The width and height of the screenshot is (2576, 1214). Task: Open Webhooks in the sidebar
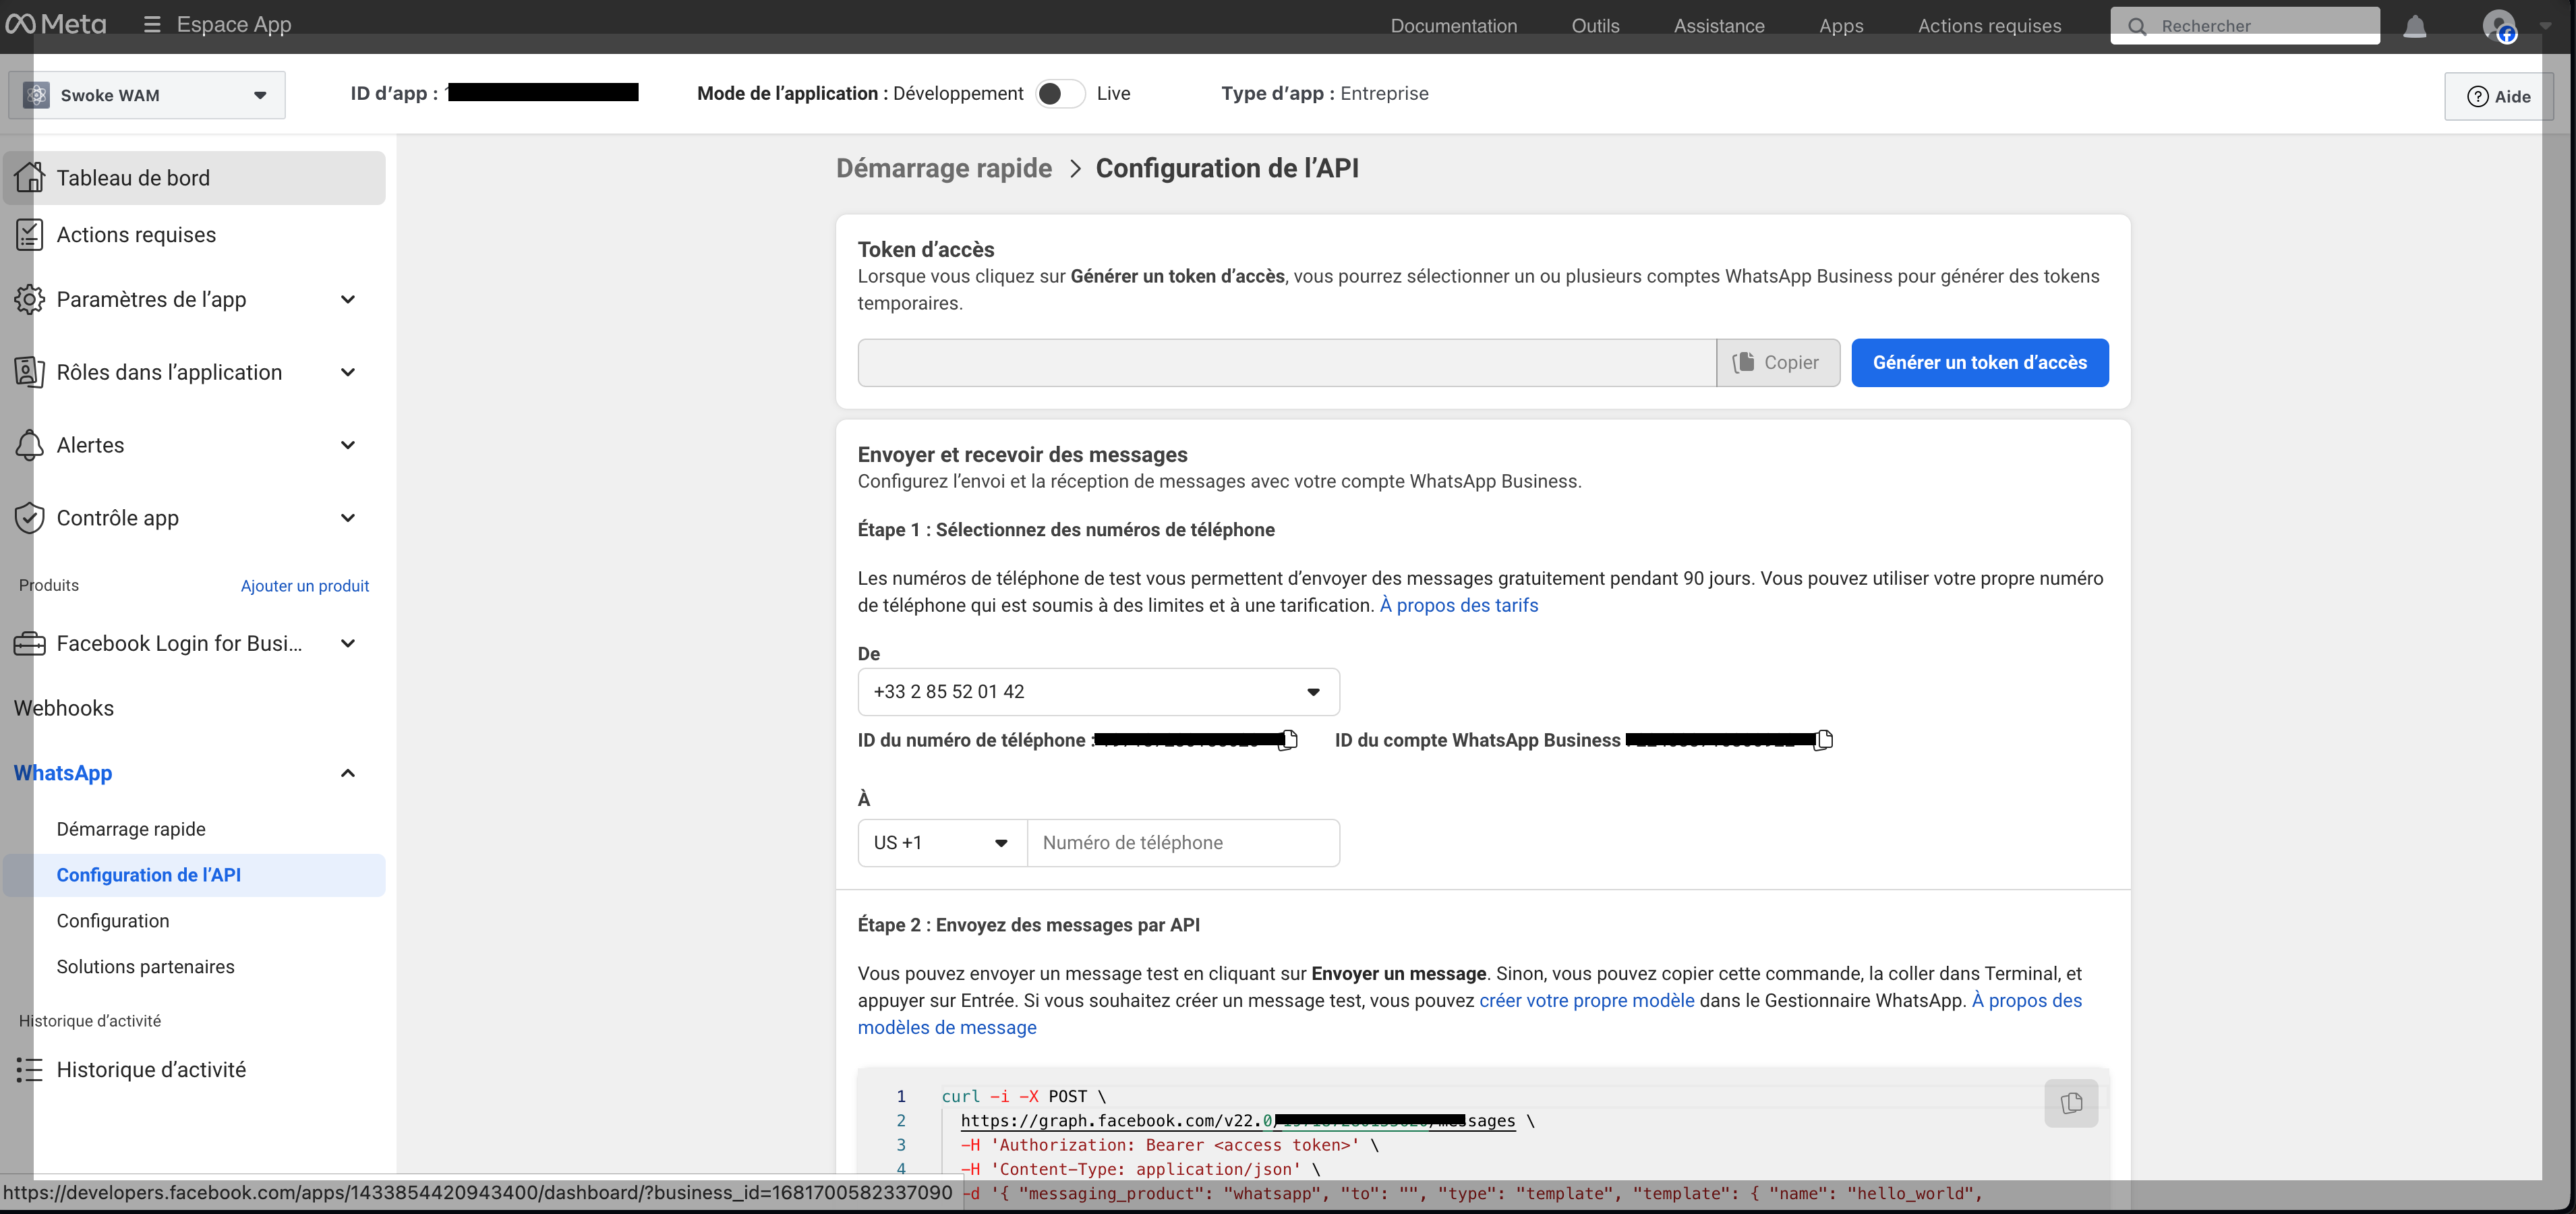pyautogui.click(x=64, y=708)
